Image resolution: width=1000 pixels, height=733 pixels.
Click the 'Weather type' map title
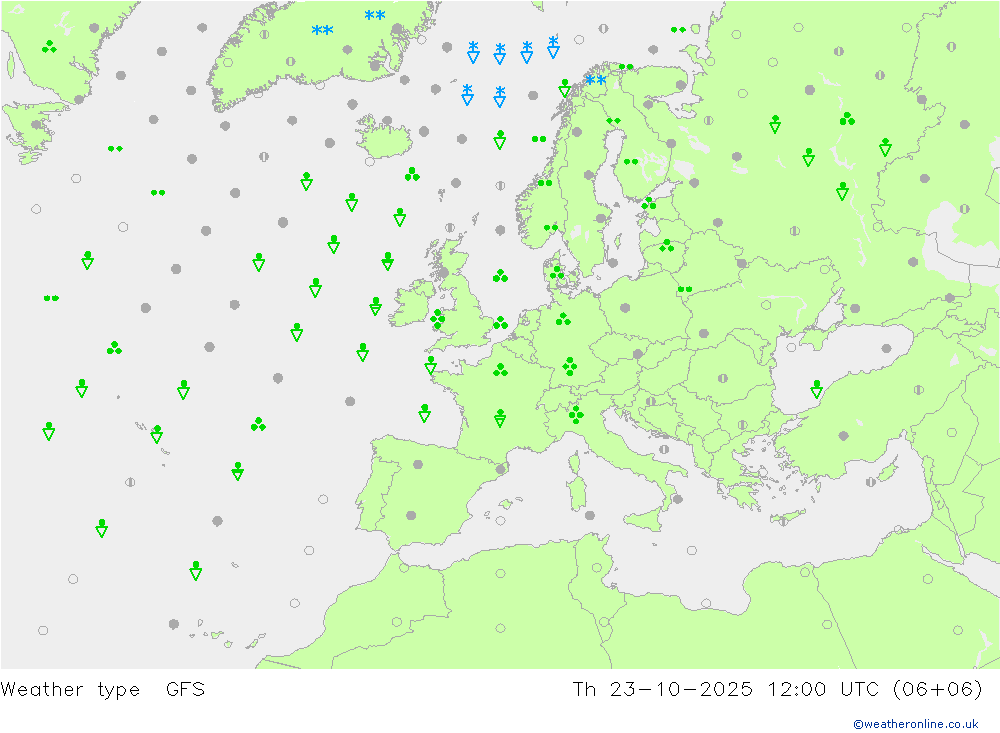pyautogui.click(x=70, y=689)
